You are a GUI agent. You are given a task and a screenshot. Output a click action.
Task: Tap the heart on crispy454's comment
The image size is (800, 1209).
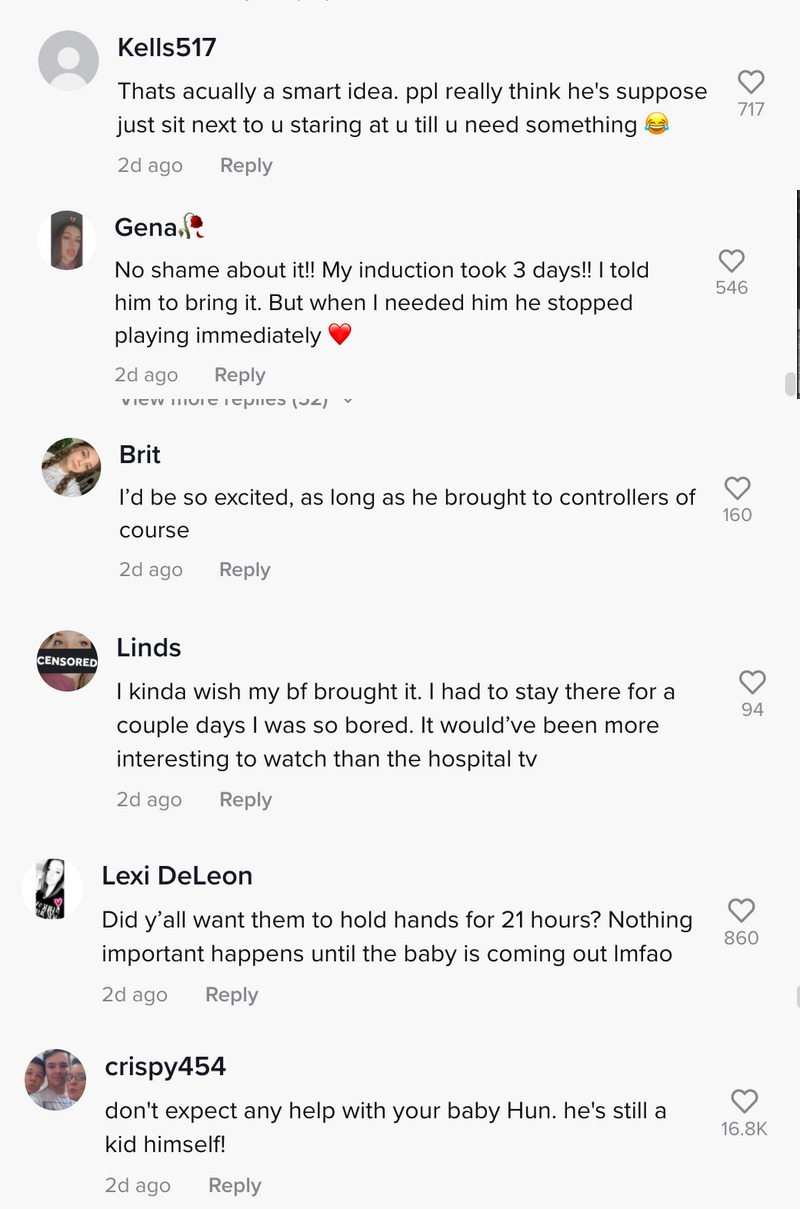744,1101
